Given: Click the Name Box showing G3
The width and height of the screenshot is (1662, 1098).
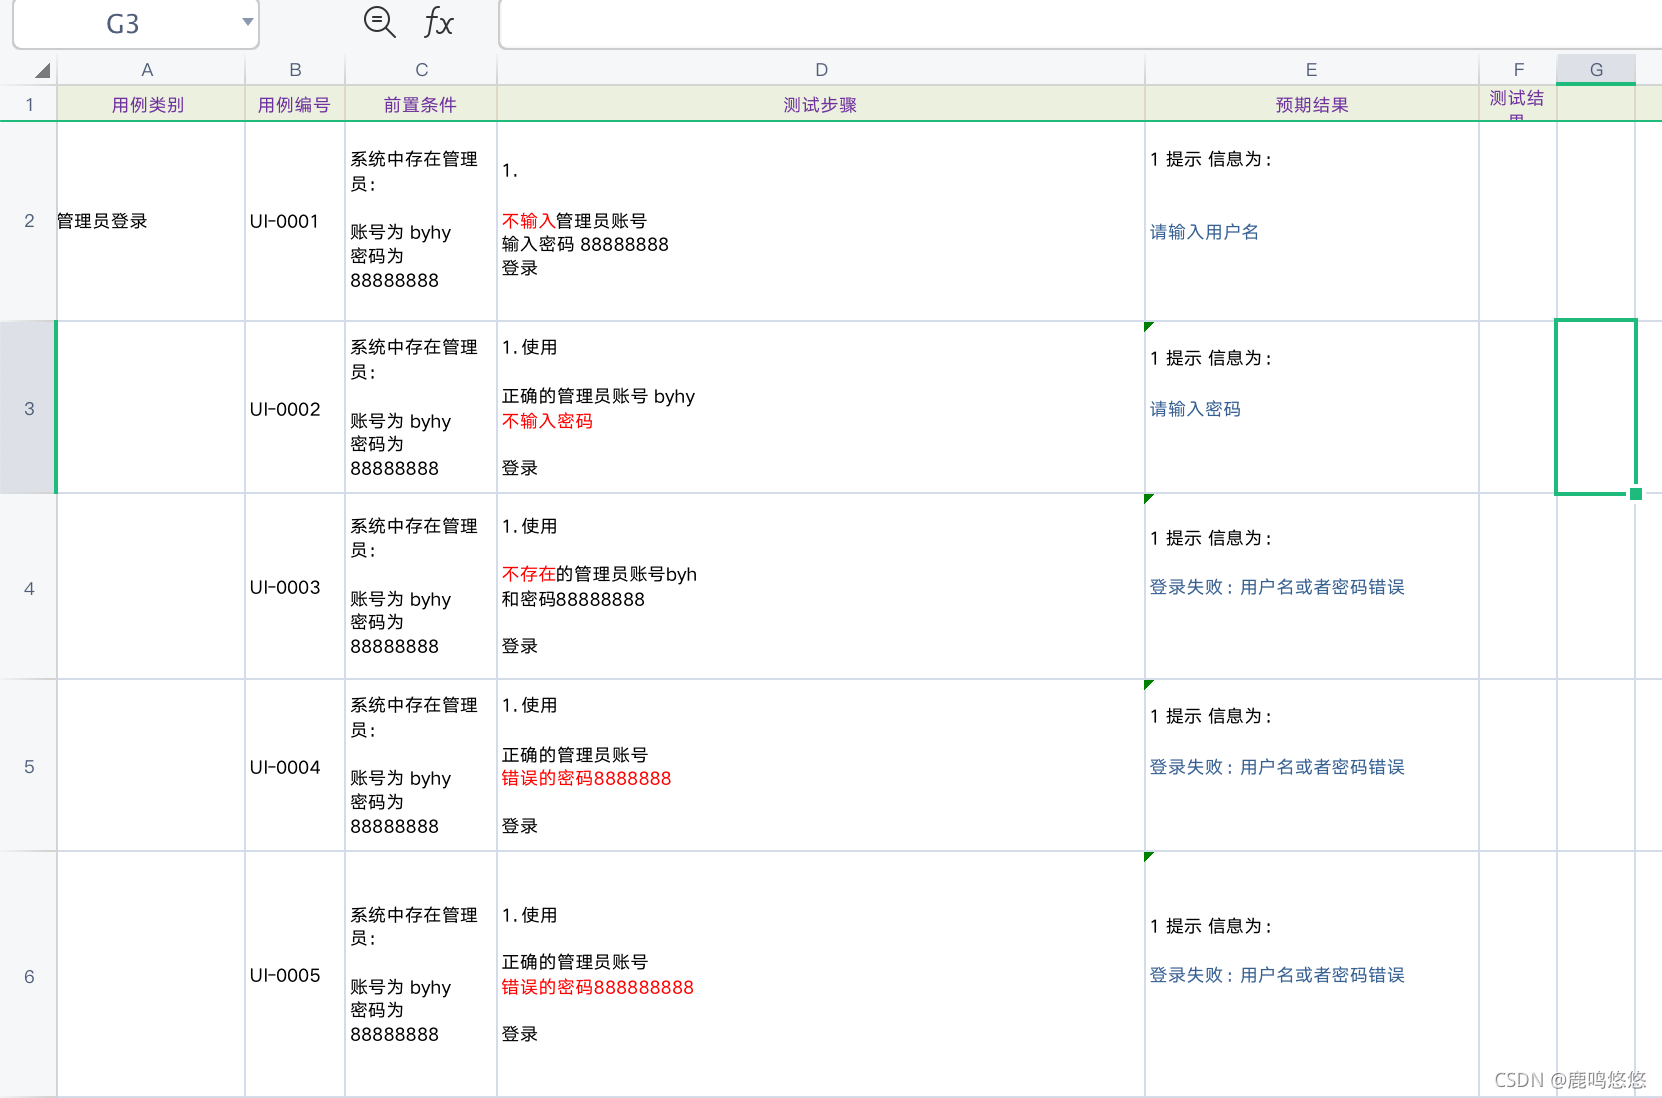Looking at the screenshot, I should point(120,23).
